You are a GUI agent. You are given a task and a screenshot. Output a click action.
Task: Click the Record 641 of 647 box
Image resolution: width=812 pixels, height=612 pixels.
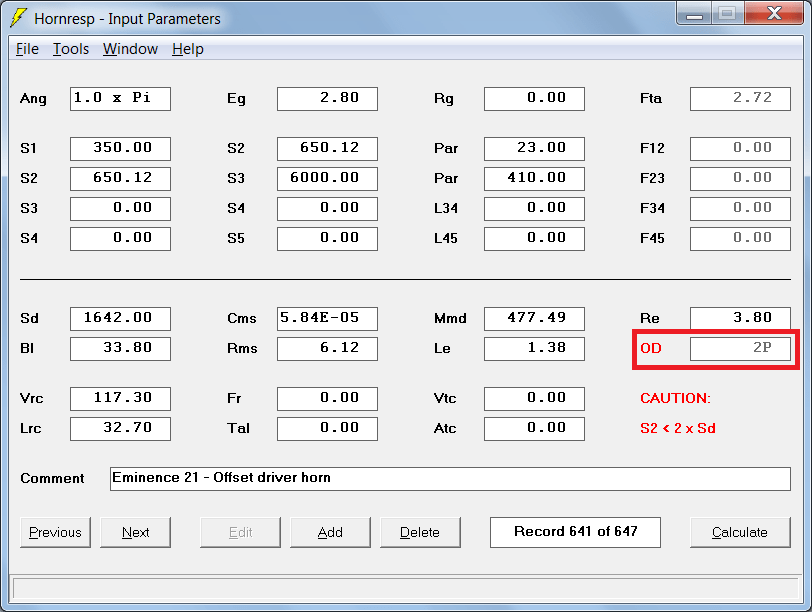point(575,532)
